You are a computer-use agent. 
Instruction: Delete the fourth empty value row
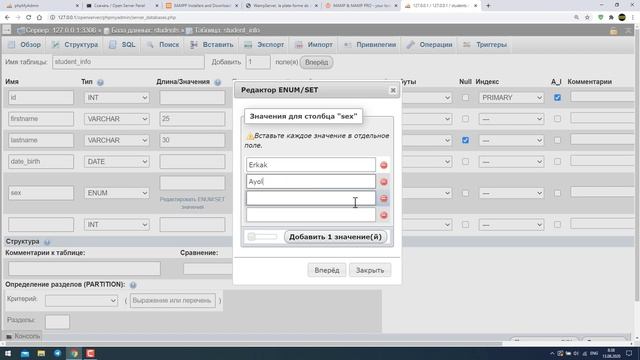(384, 215)
